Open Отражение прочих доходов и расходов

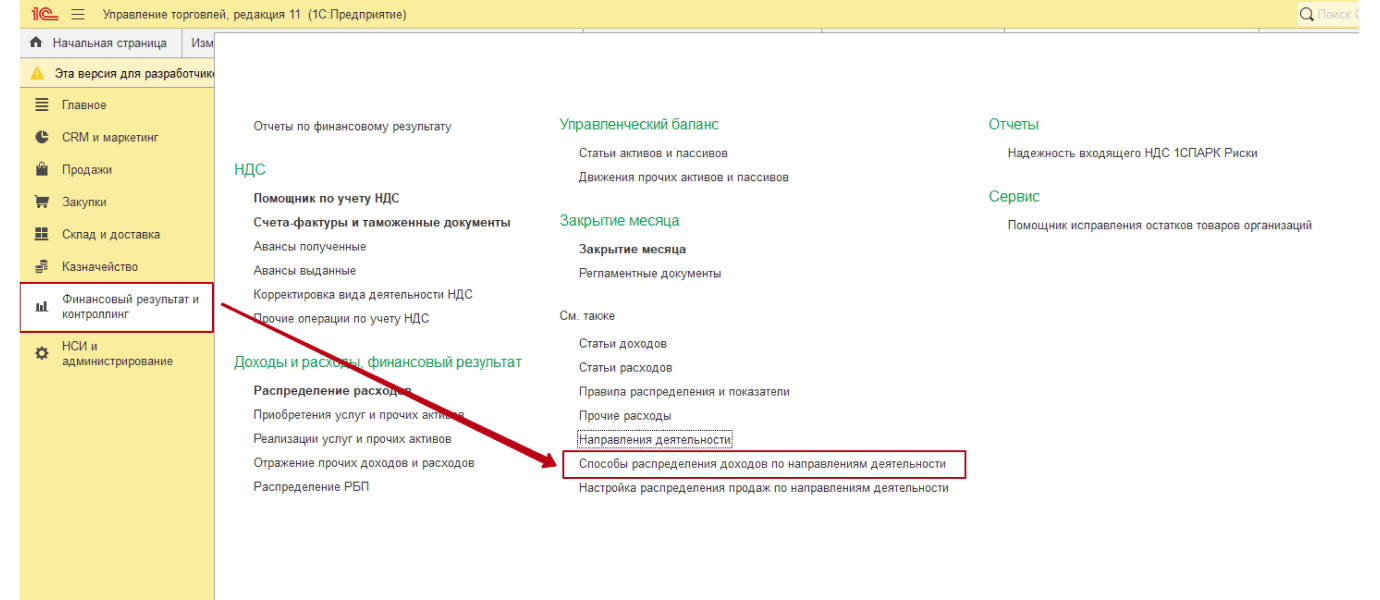point(364,463)
